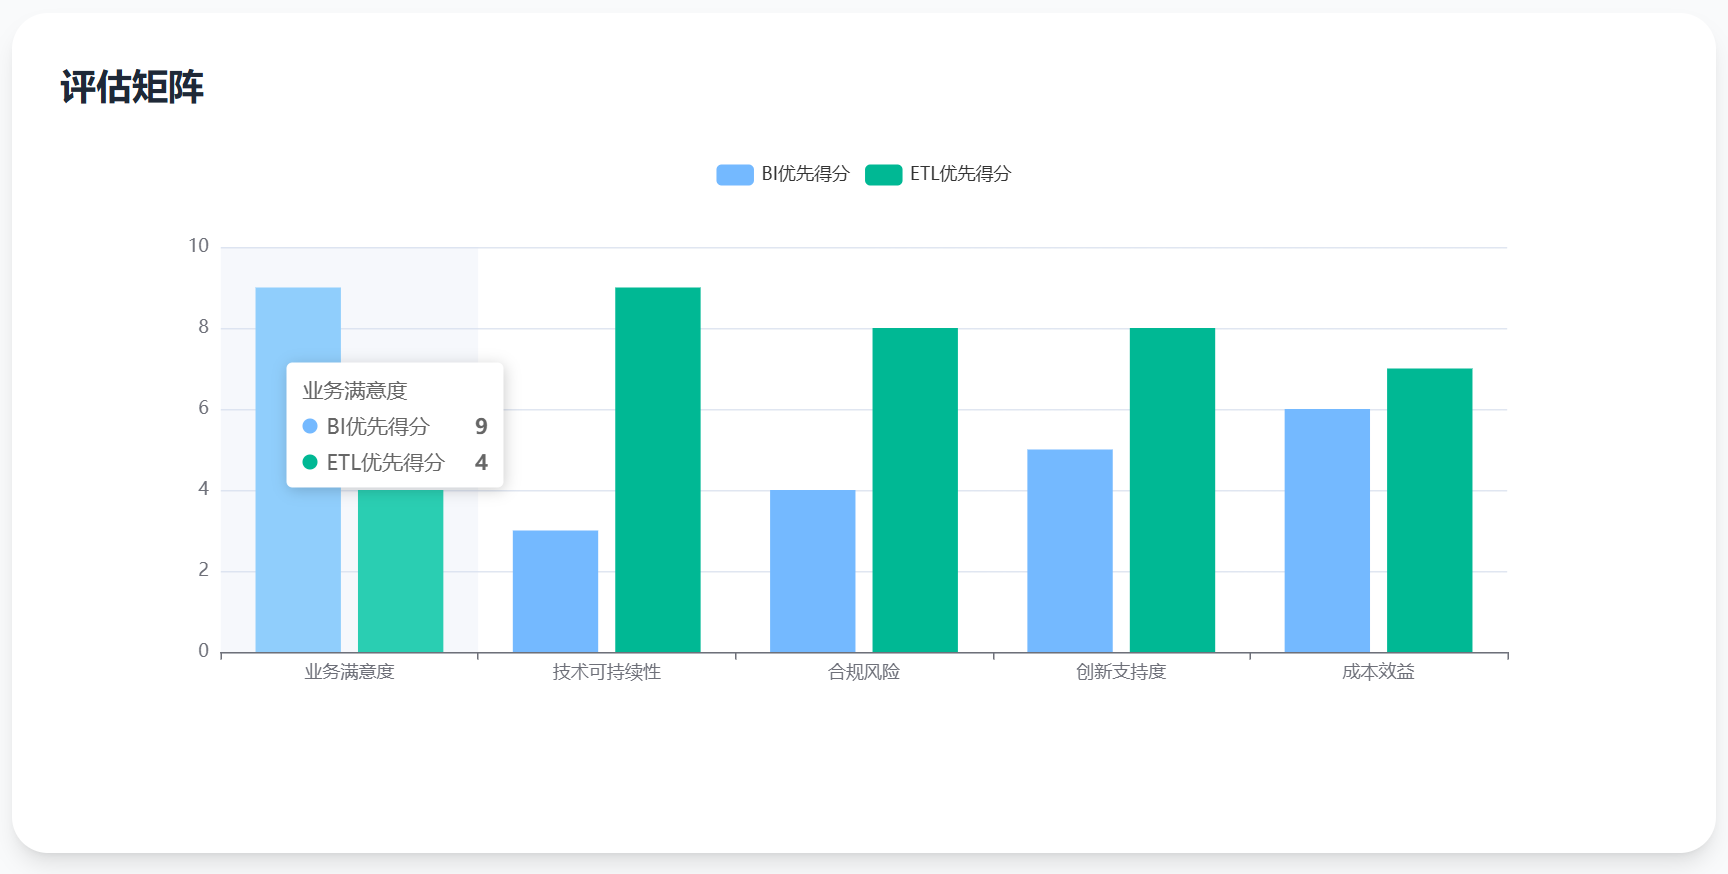Click the ETL优先得分 bar for 创新支持度
The height and width of the screenshot is (874, 1728).
click(1172, 490)
